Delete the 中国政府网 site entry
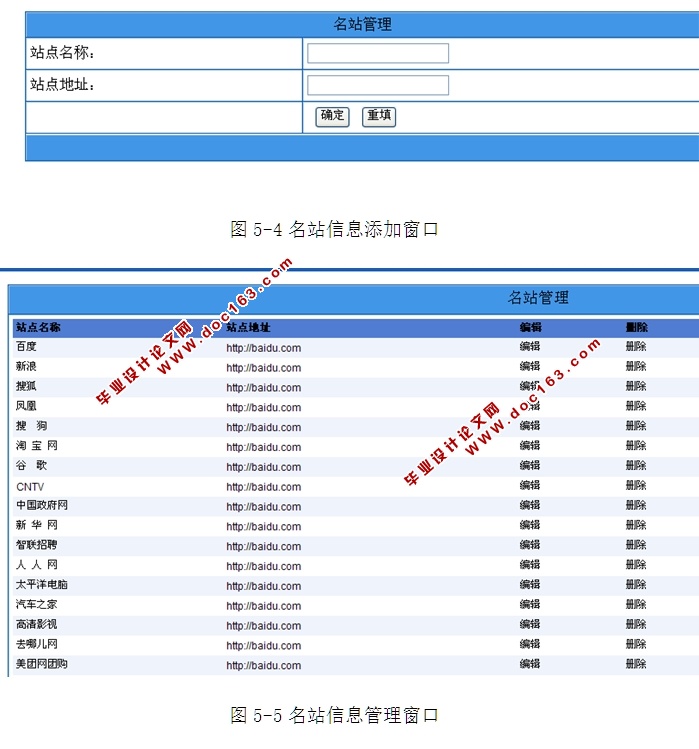699x749 pixels. click(636, 505)
